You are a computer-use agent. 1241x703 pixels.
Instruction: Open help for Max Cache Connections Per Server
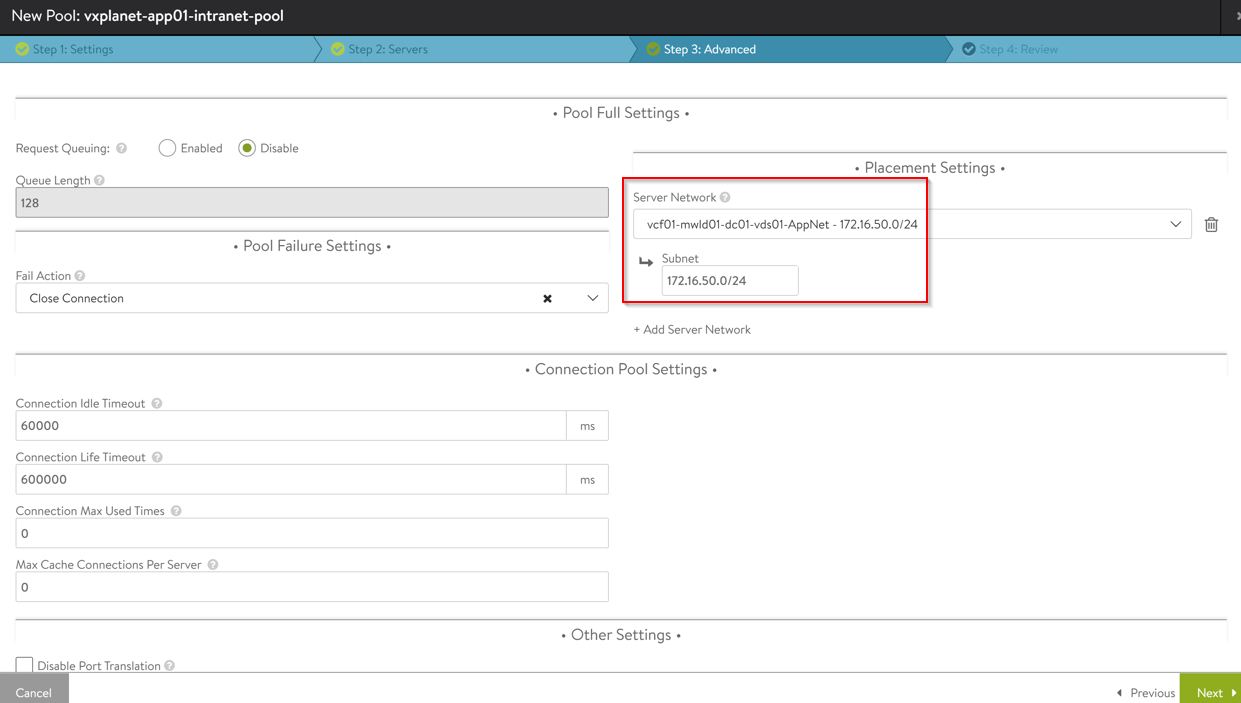tap(213, 565)
